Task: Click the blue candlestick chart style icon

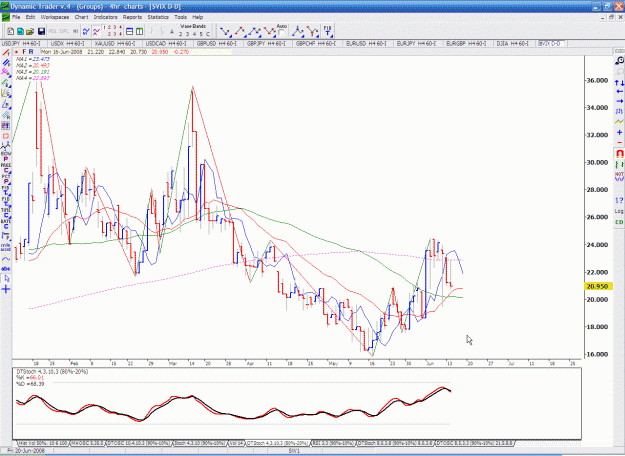Action: tap(86, 31)
